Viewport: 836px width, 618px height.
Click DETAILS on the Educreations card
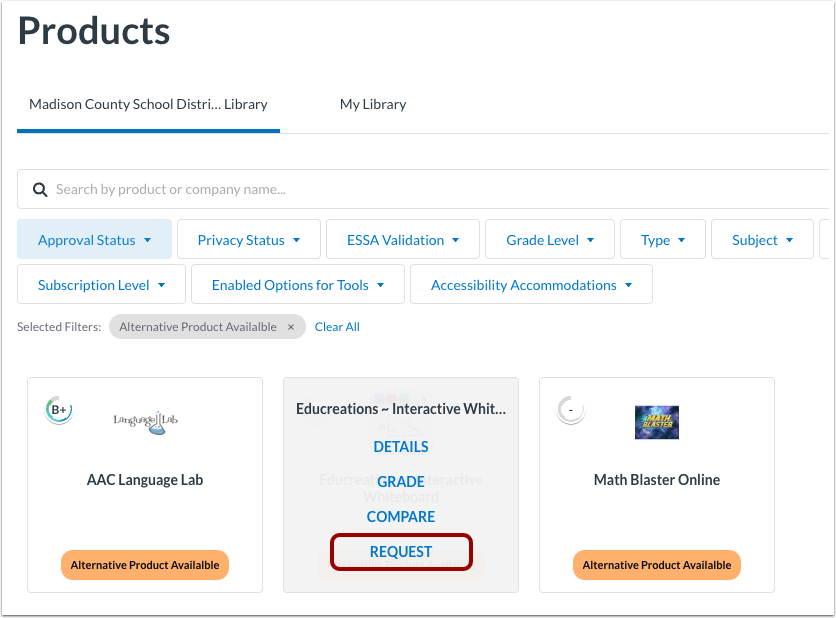tap(401, 447)
